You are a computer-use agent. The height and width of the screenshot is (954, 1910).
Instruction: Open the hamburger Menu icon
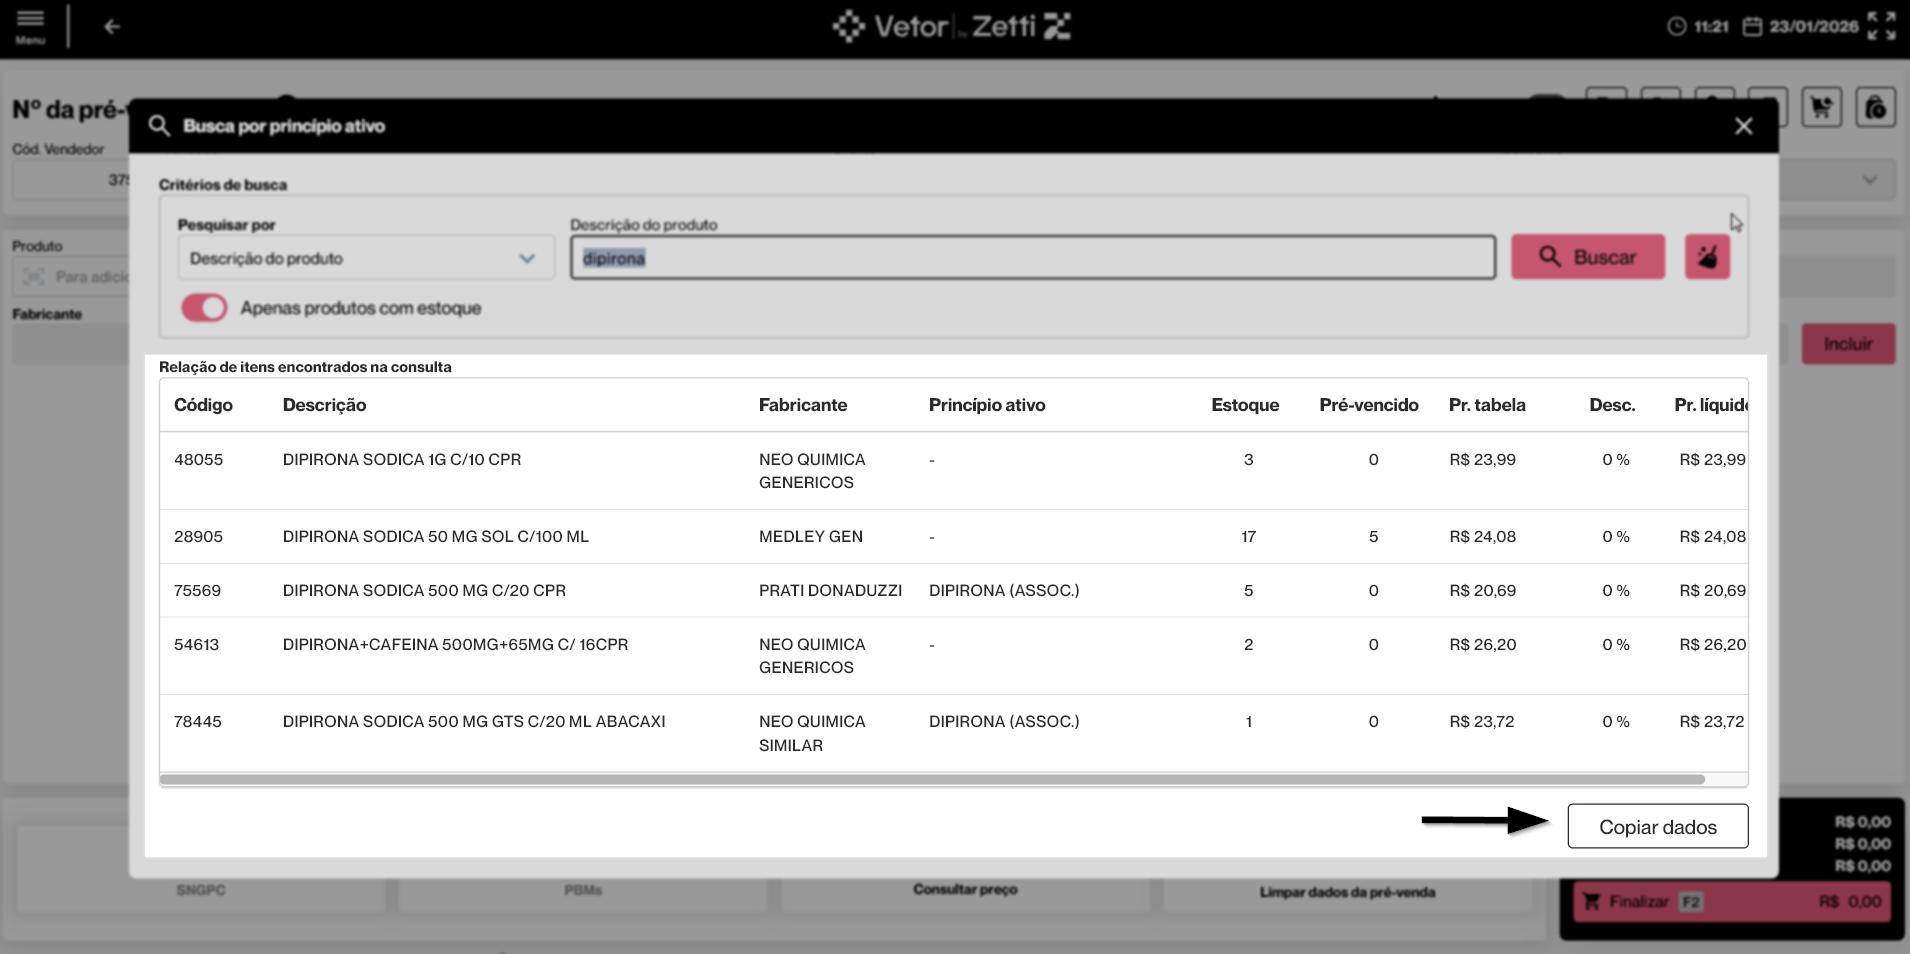(30, 26)
